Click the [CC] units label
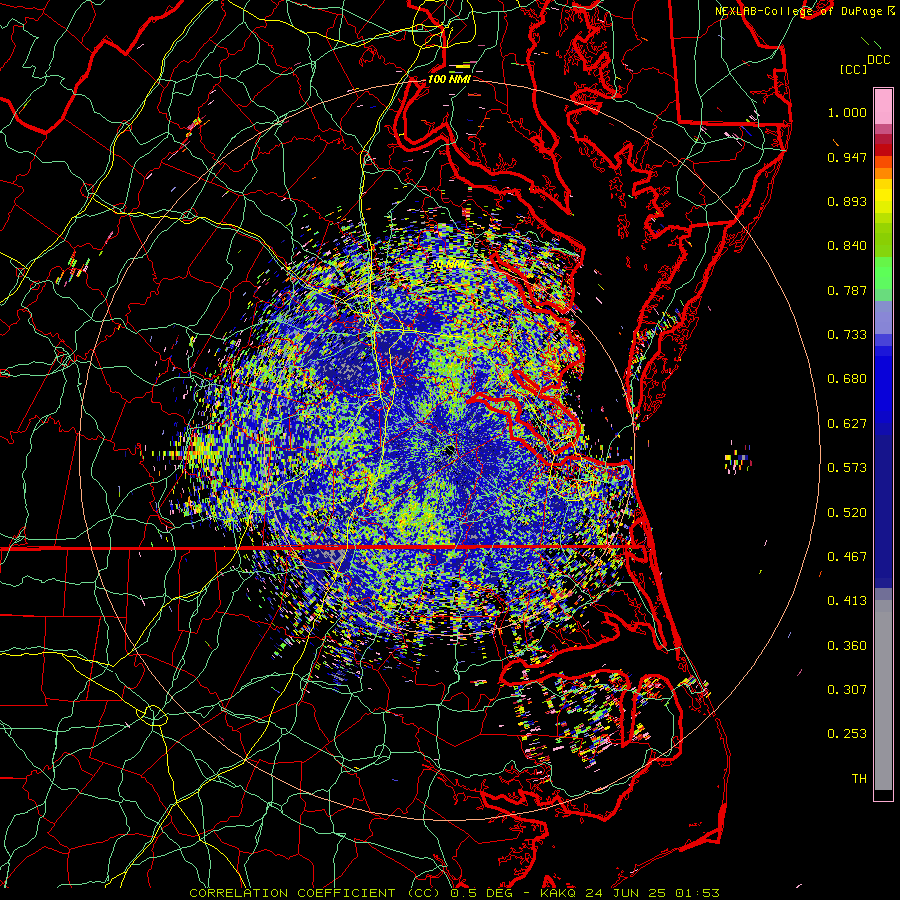This screenshot has height=900, width=900. click(853, 69)
